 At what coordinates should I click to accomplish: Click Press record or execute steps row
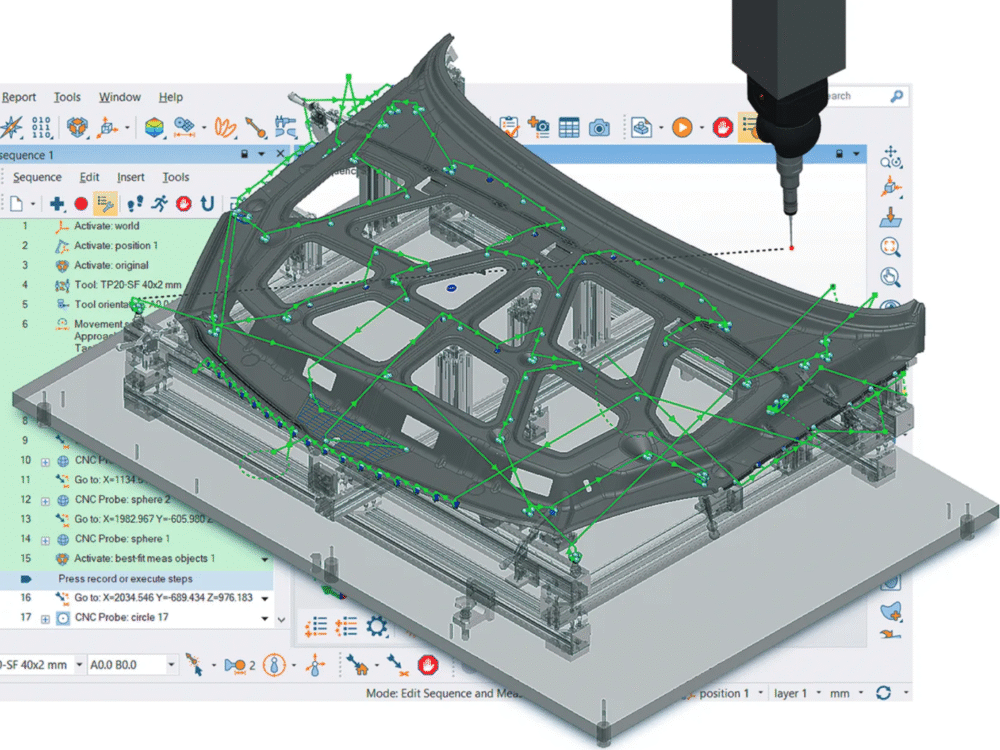pyautogui.click(x=136, y=579)
